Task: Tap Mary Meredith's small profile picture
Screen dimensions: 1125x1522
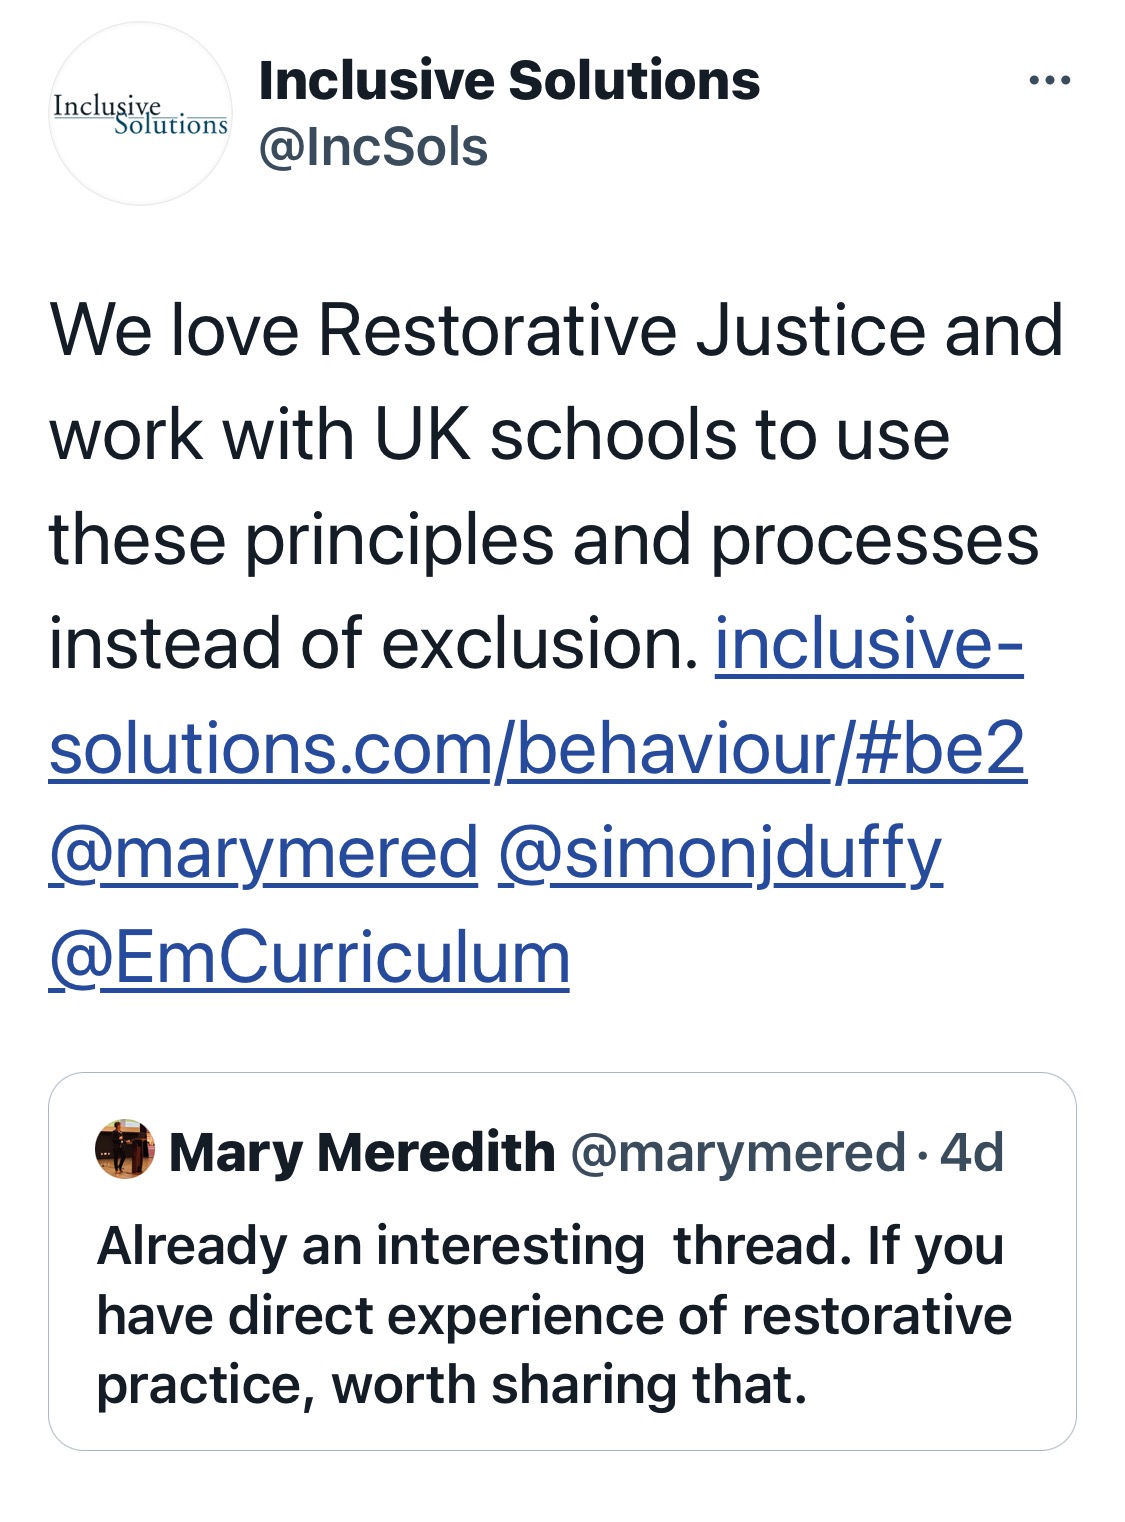Action: pos(125,1149)
